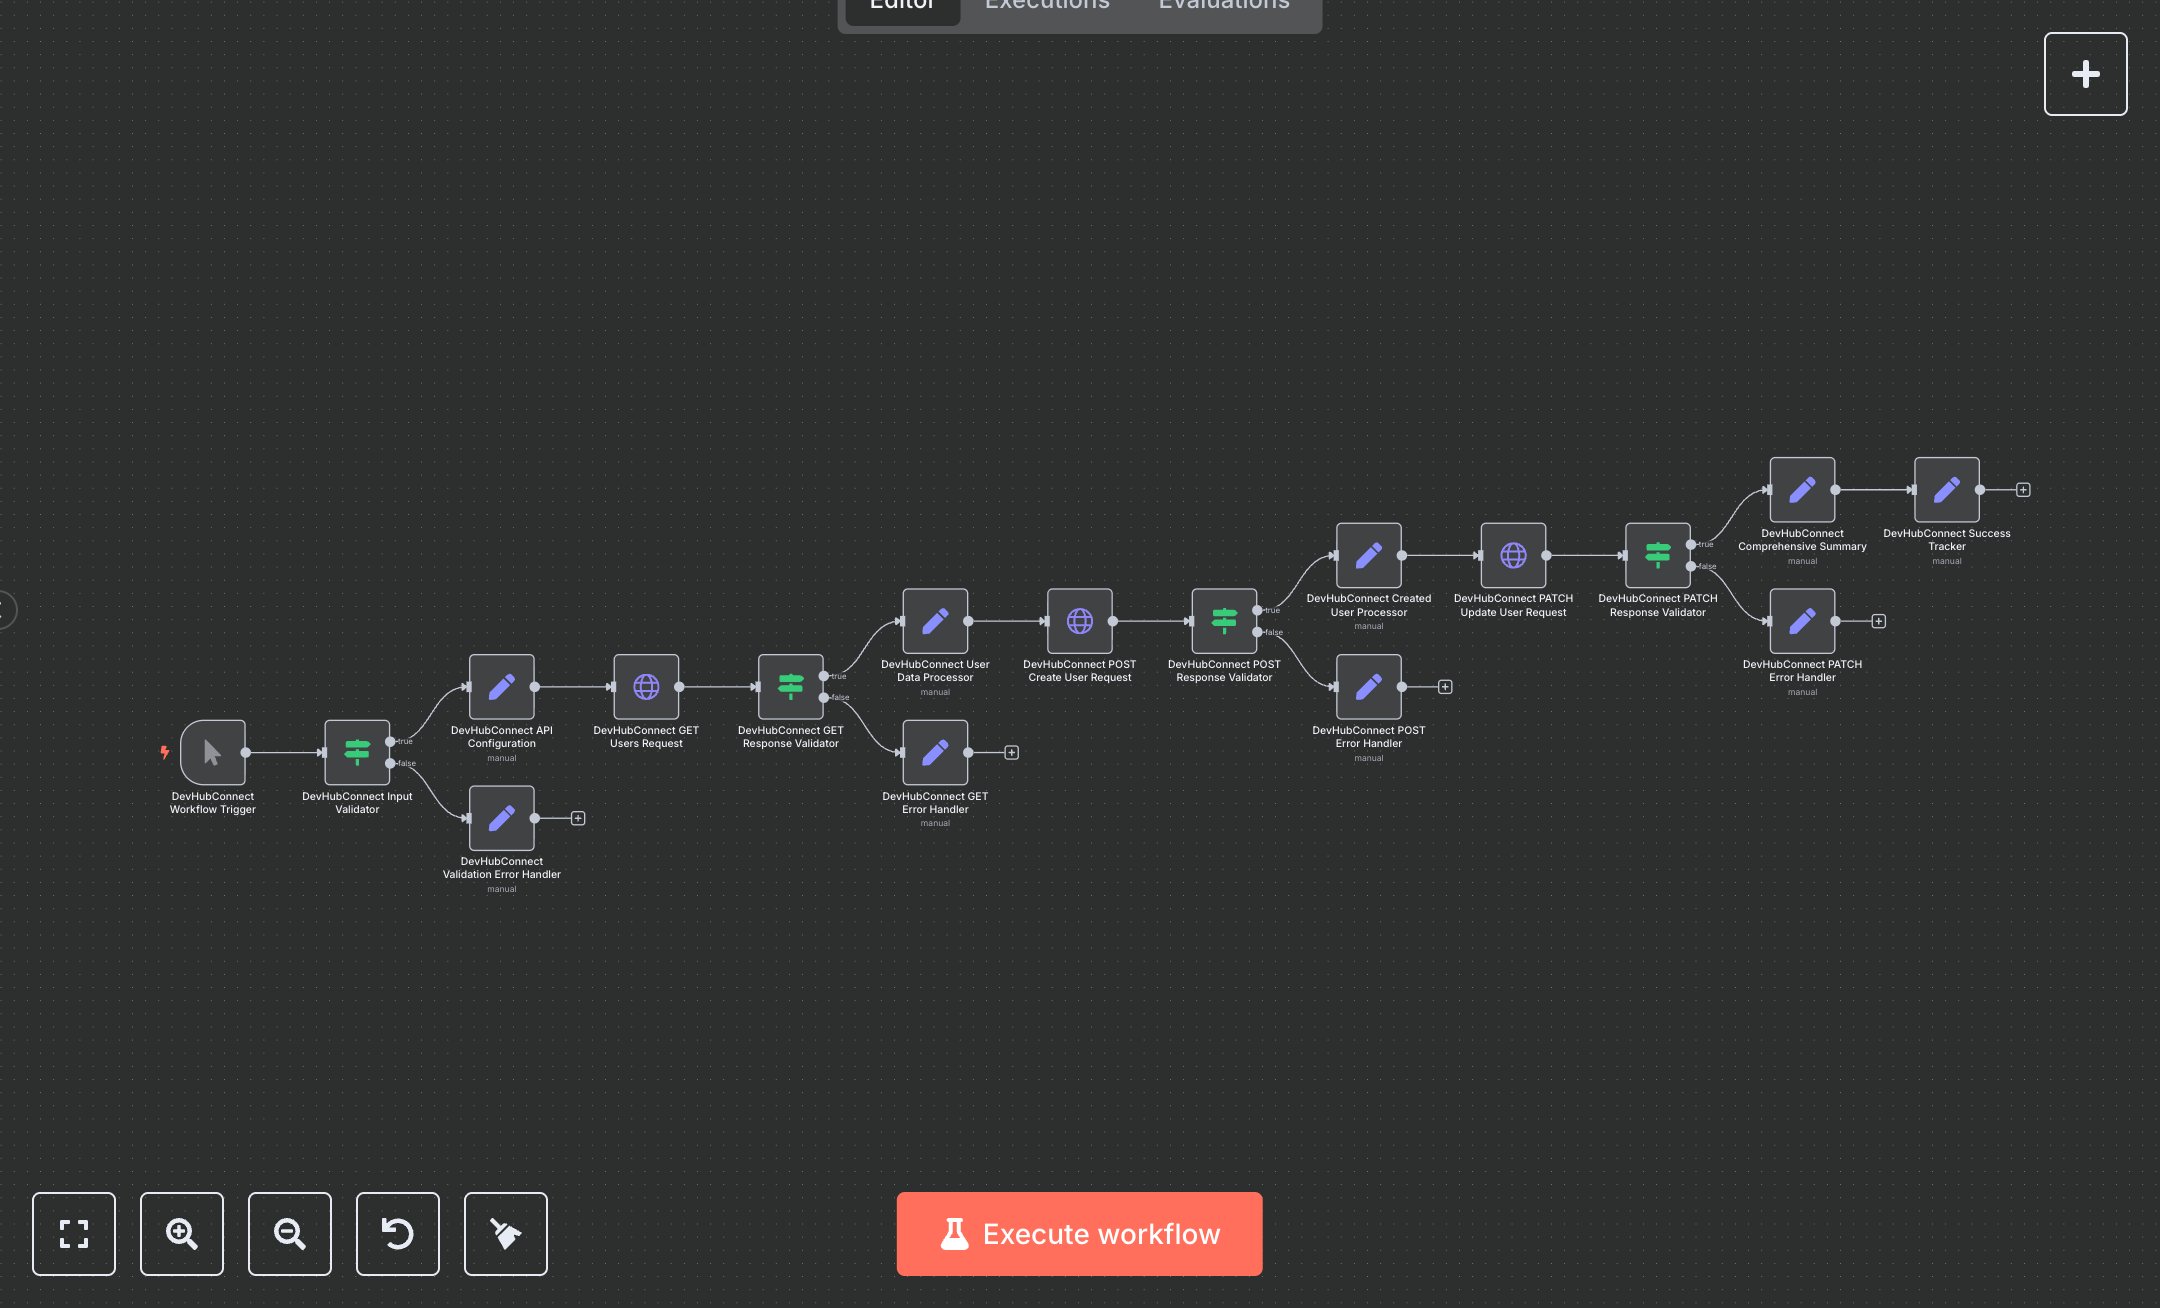Viewport: 2160px width, 1308px height.
Task: Select the DevHubConnect PATCH Response Validator switch icon
Action: [x=1657, y=555]
